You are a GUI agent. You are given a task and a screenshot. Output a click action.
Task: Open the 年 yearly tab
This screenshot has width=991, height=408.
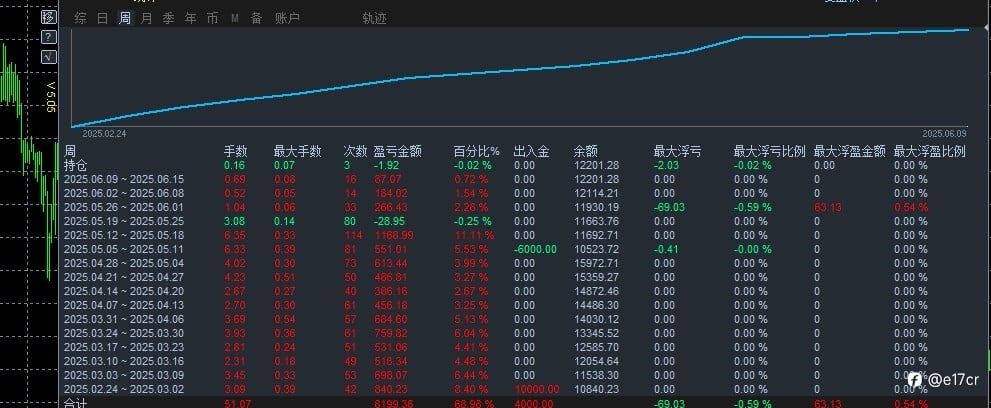coord(190,18)
